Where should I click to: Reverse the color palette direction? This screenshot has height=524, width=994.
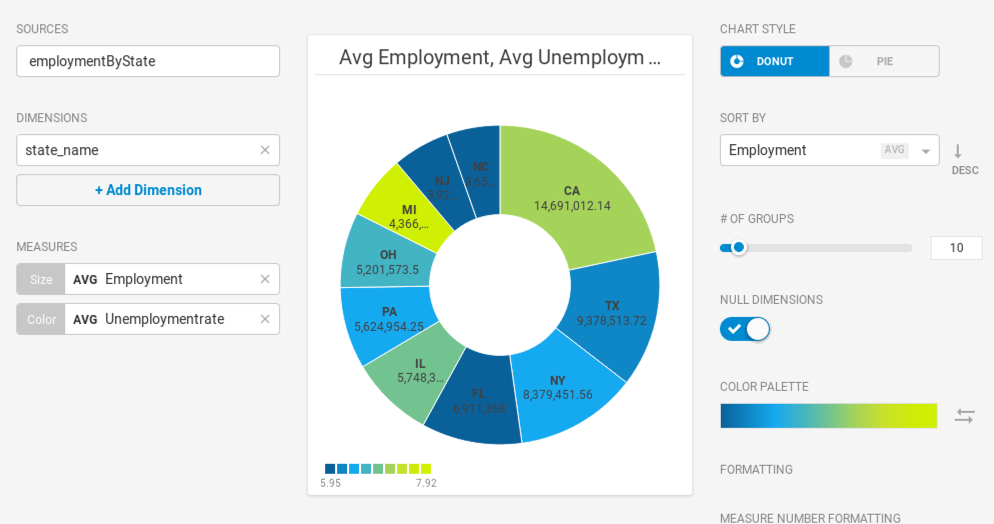tap(964, 416)
